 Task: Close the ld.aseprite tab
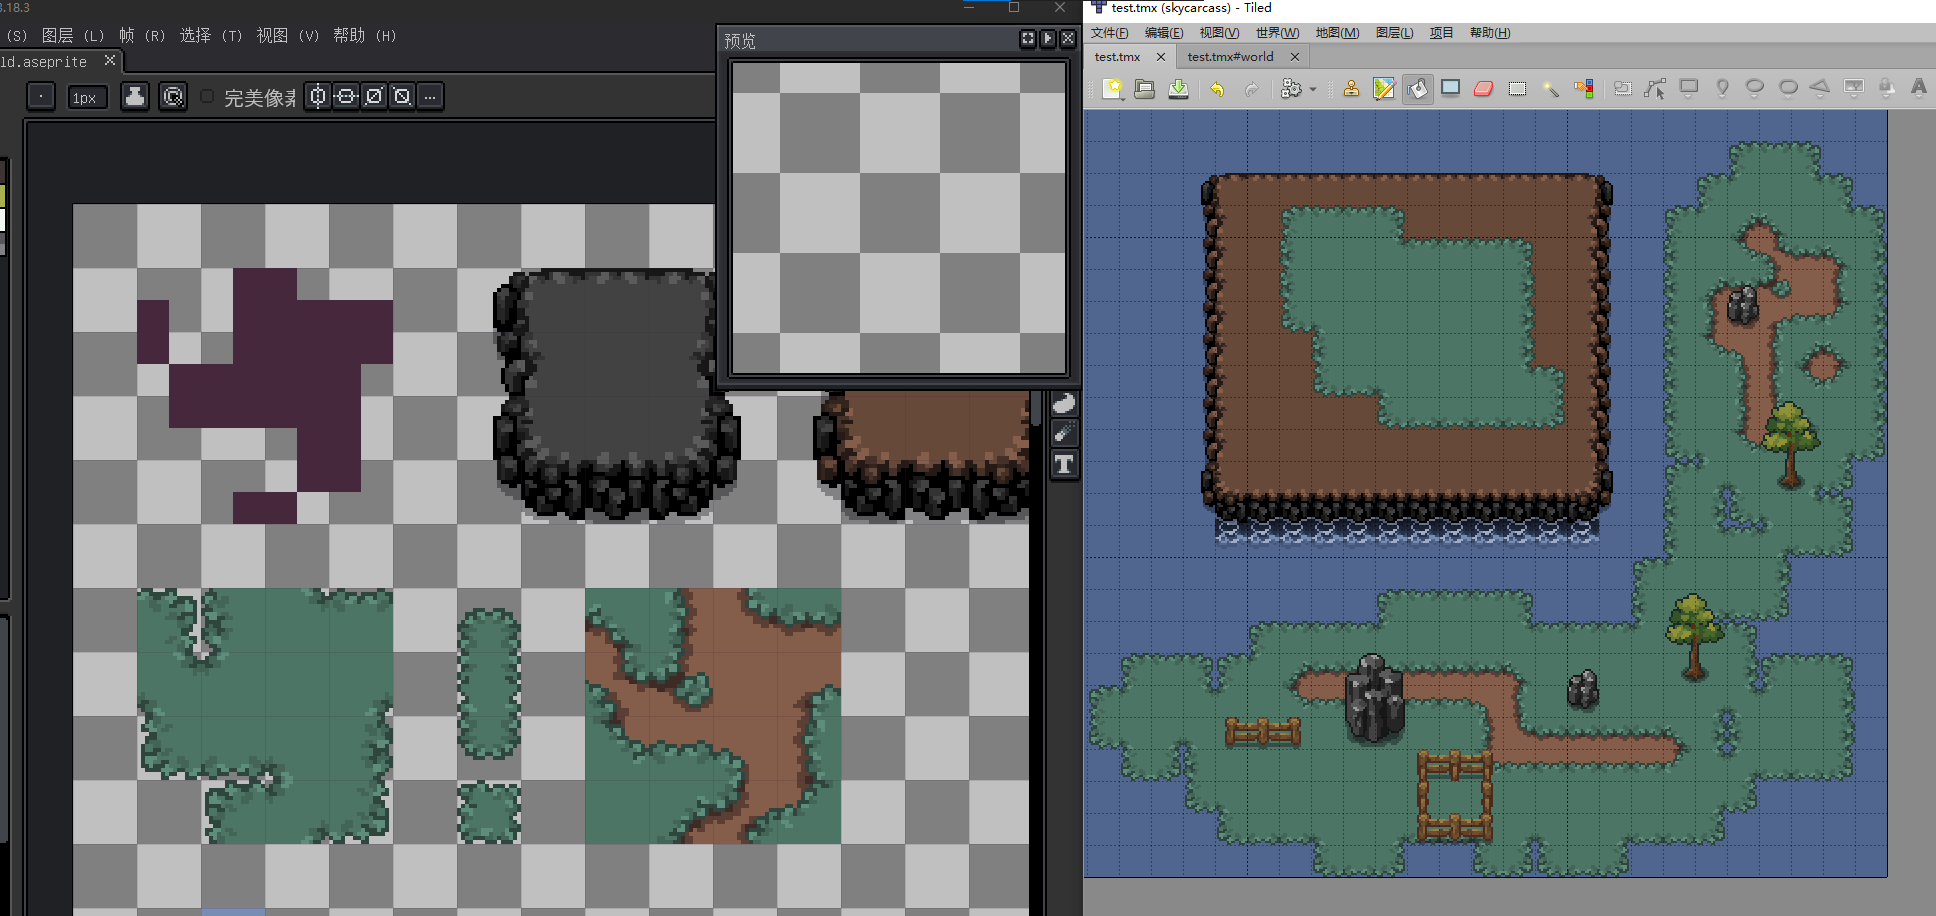point(110,61)
